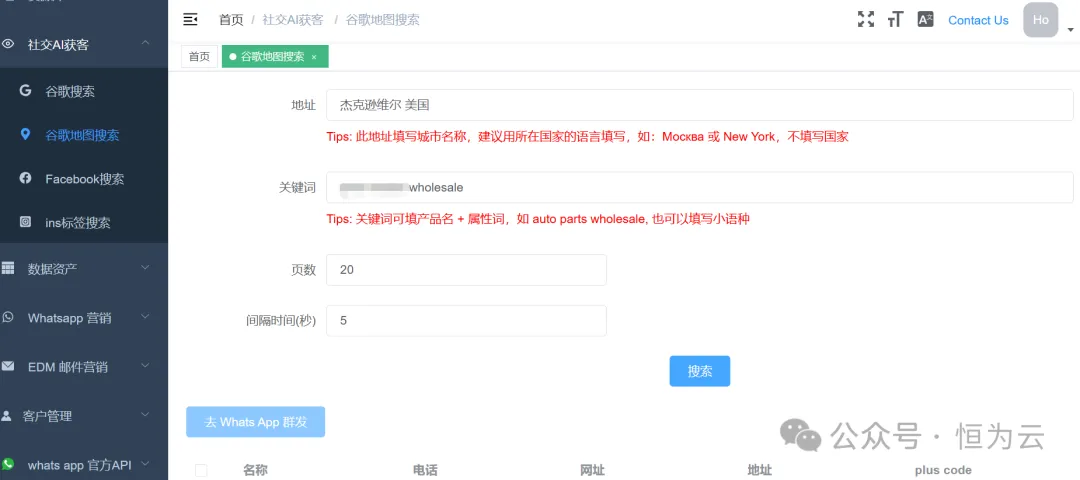Click the 页数 input field
The width and height of the screenshot is (1080, 480).
pyautogui.click(x=466, y=270)
